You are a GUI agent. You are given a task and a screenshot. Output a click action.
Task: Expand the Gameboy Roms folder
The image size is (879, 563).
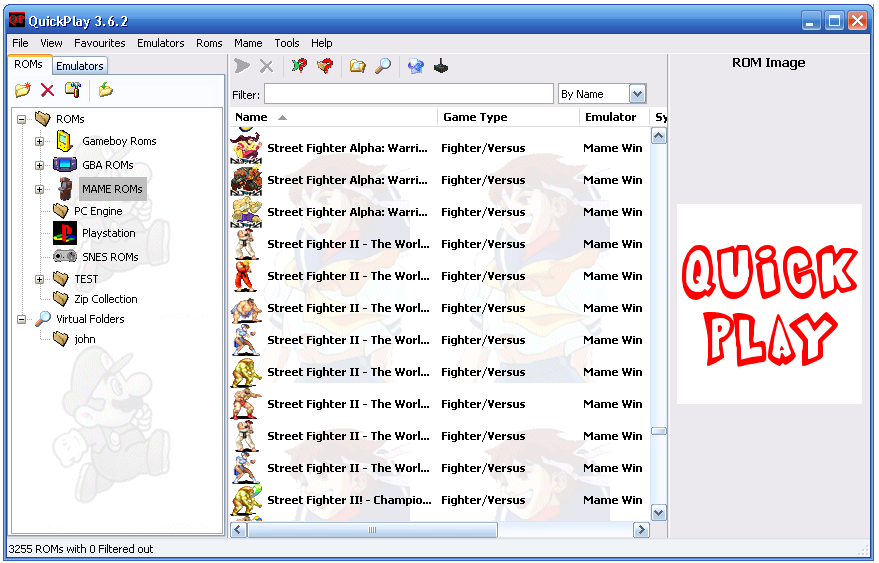pos(39,141)
